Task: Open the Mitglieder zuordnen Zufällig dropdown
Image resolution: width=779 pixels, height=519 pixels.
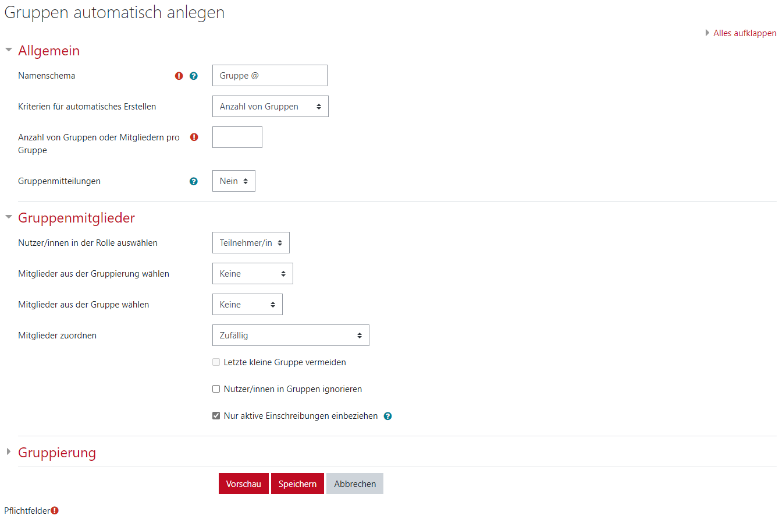Action: (x=290, y=335)
